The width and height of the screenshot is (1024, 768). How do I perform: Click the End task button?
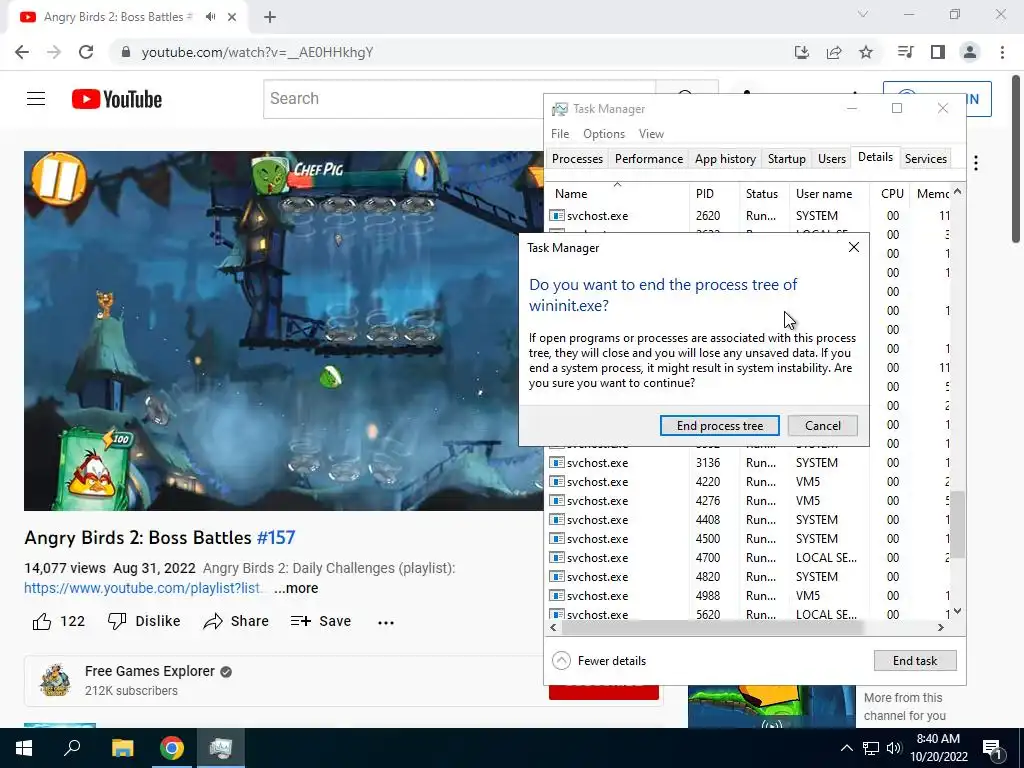point(915,661)
